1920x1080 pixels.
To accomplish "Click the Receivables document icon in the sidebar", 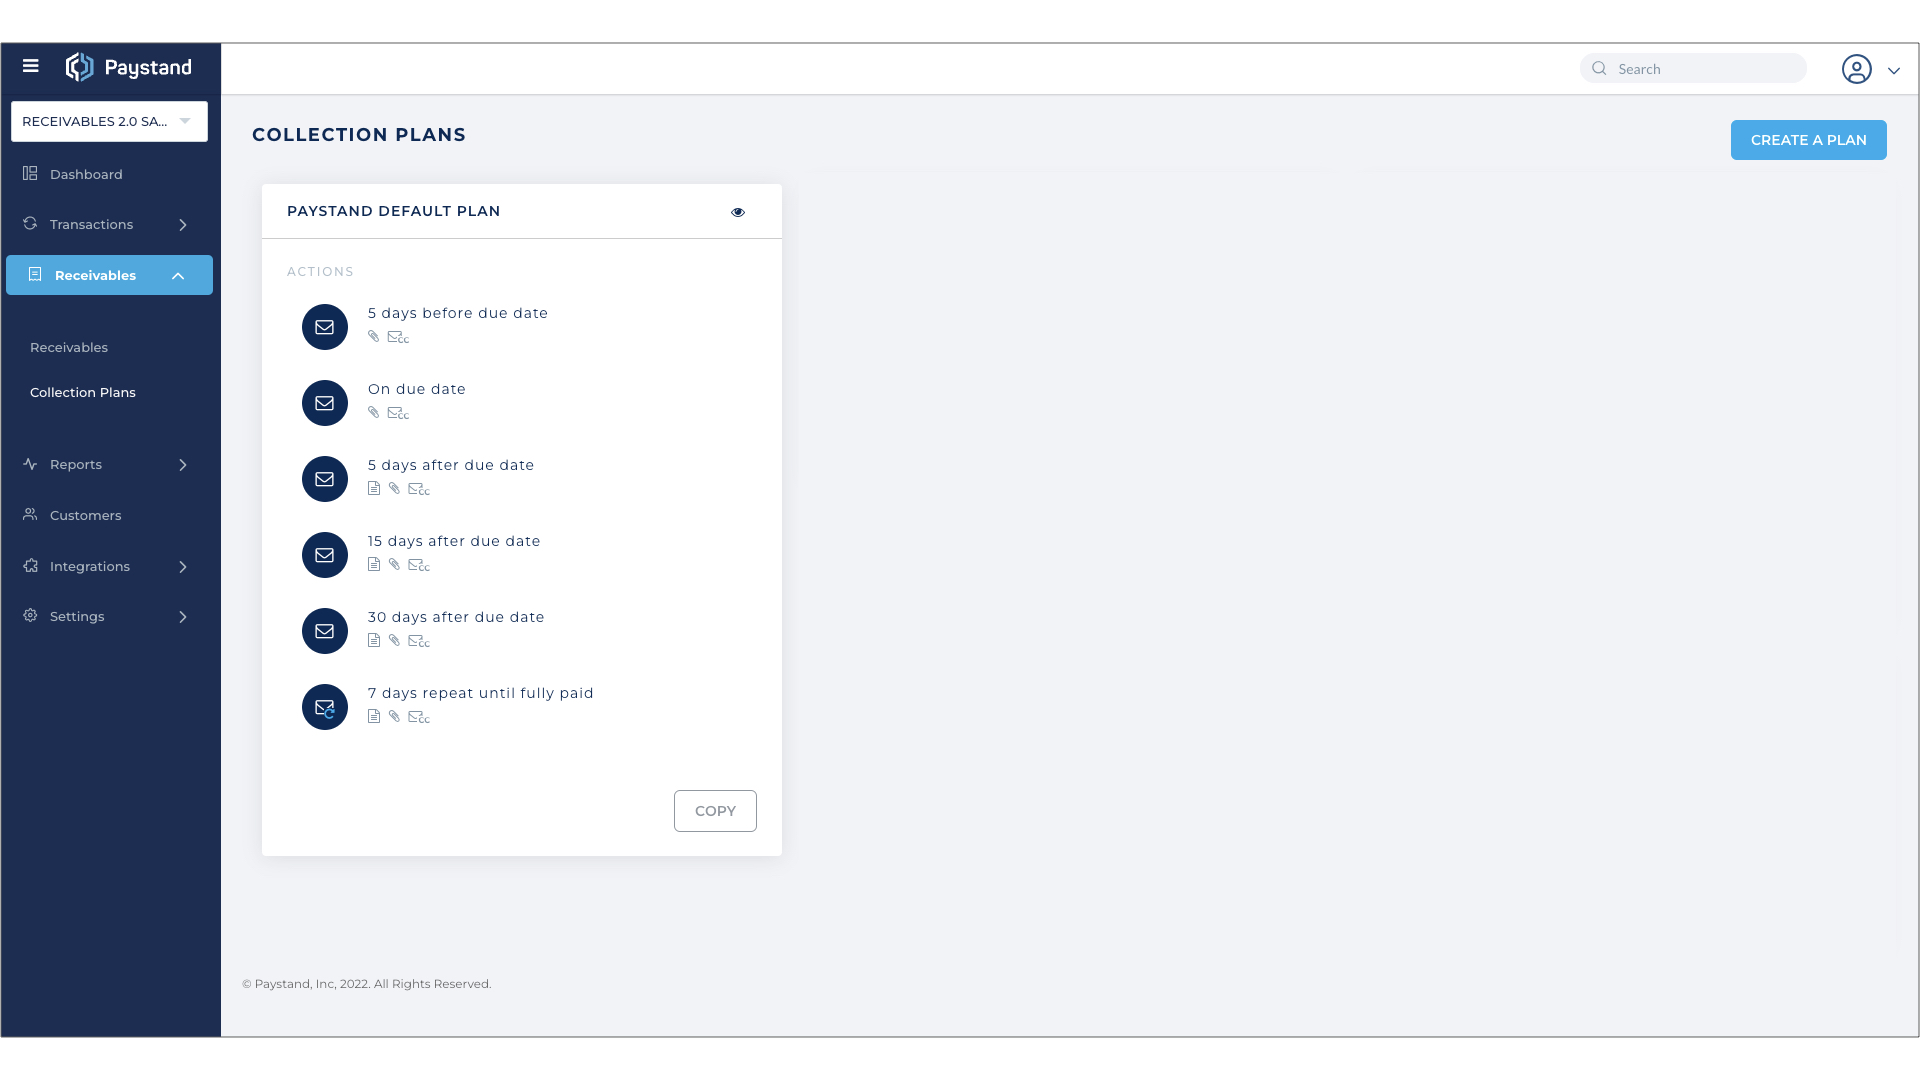I will [35, 274].
